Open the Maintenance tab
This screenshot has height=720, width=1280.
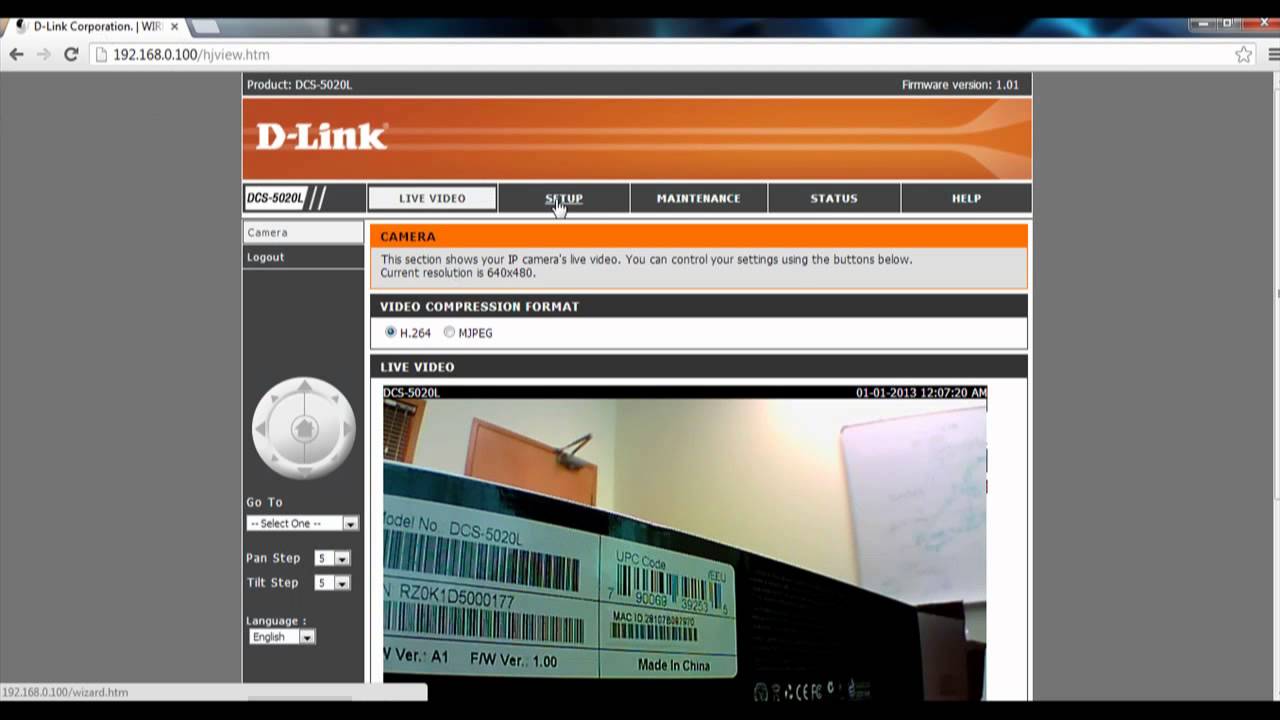pyautogui.click(x=698, y=198)
